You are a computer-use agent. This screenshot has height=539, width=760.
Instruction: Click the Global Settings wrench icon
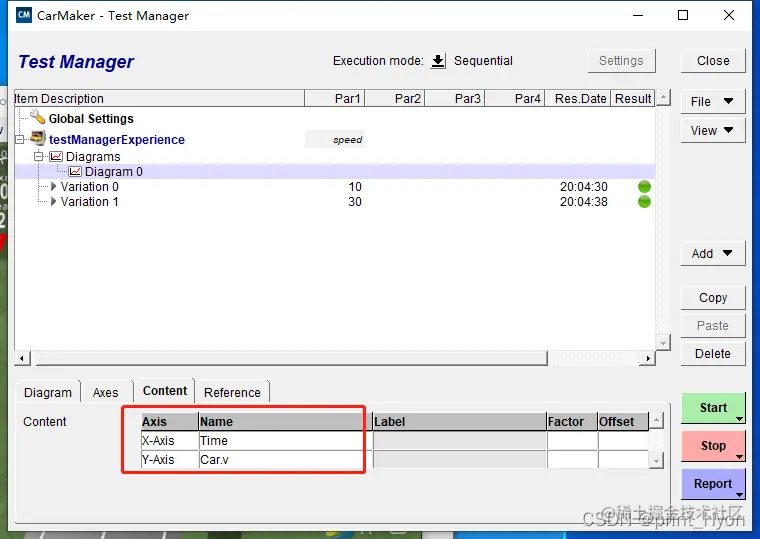tap(37, 117)
